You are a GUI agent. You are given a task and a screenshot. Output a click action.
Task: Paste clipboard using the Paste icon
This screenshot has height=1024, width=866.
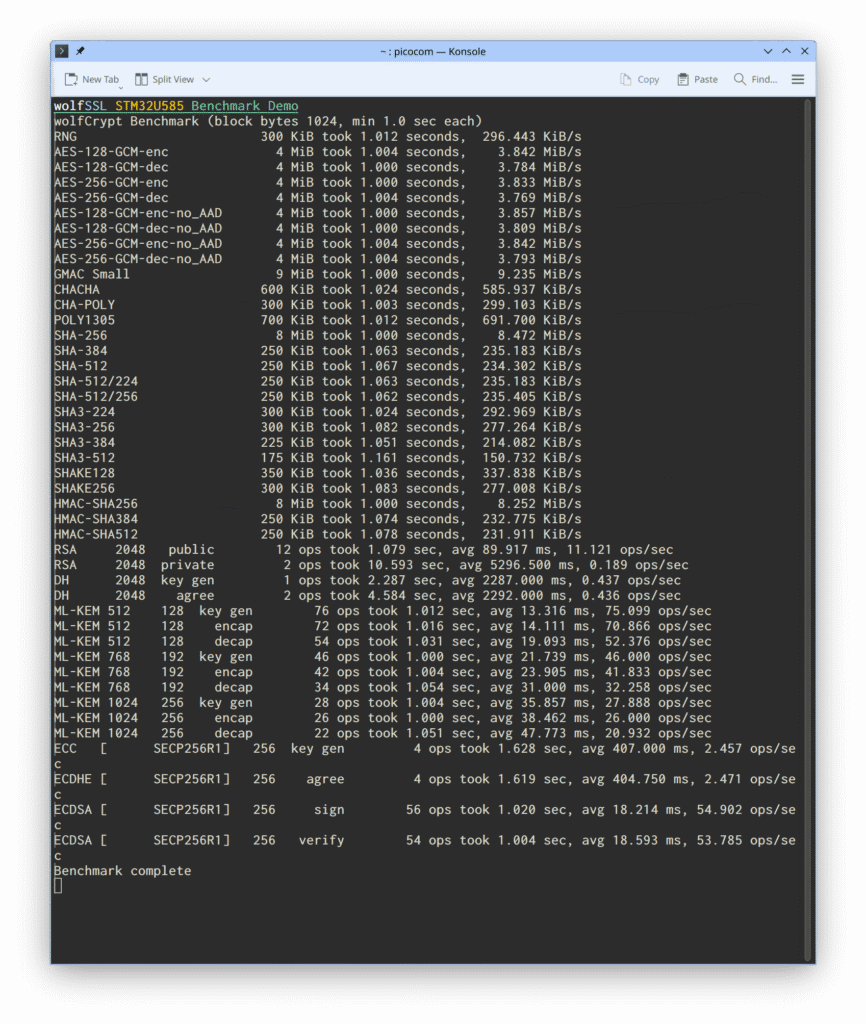click(x=697, y=79)
